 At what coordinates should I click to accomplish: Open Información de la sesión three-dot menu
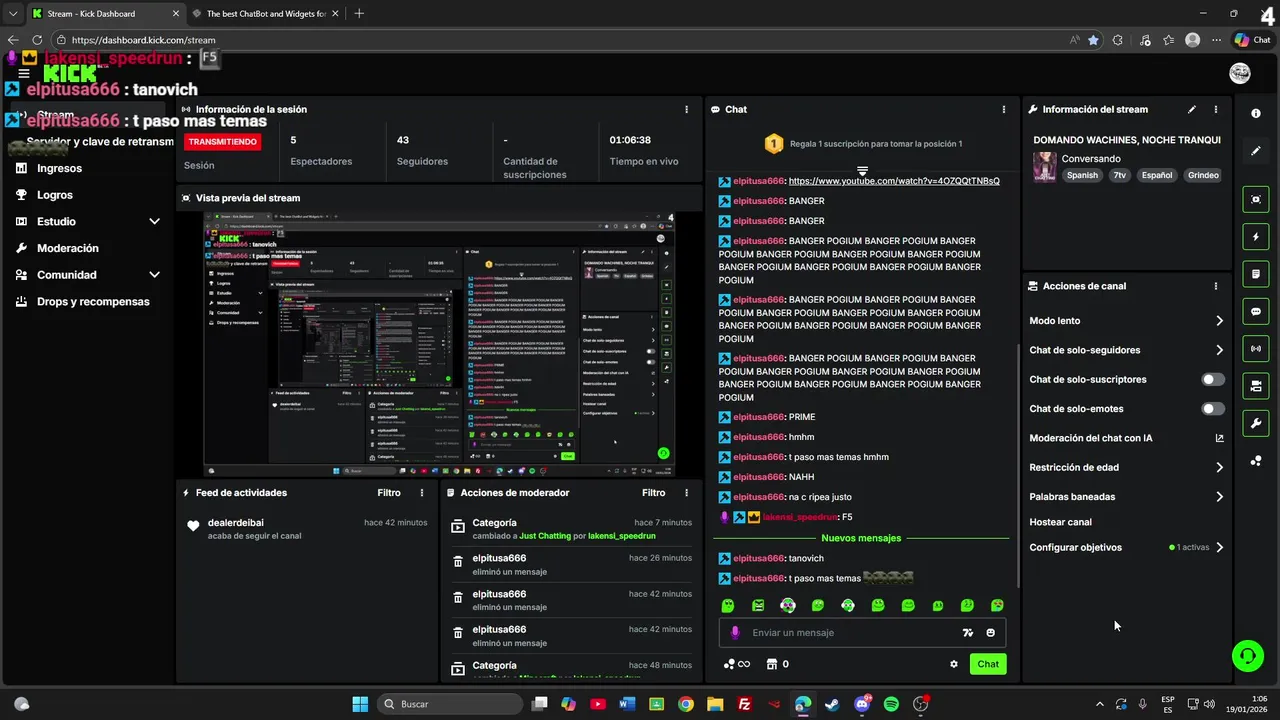click(686, 110)
